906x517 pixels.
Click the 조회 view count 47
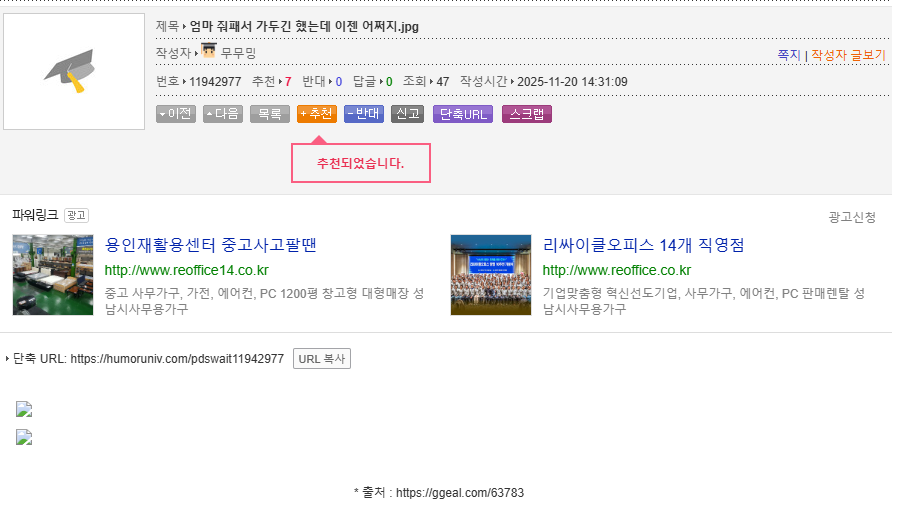click(443, 82)
